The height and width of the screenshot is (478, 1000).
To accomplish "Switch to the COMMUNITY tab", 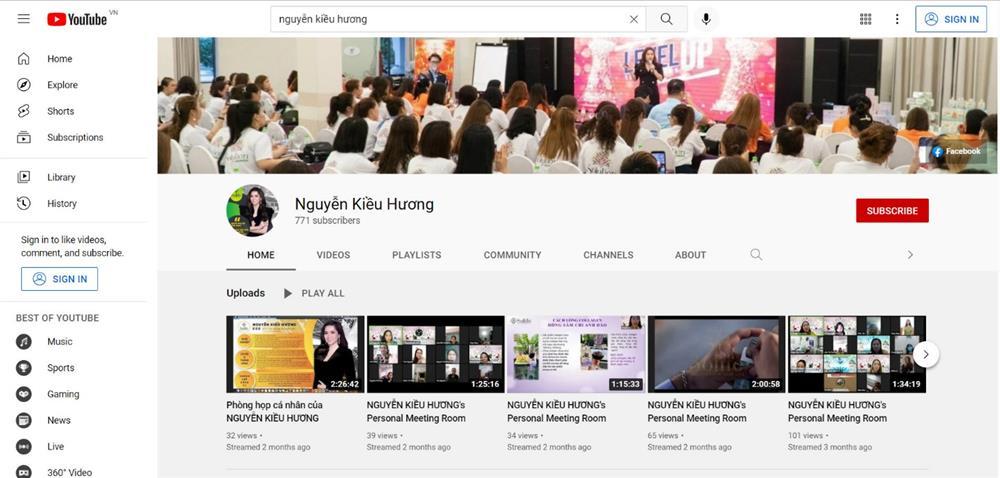I will pyautogui.click(x=512, y=255).
